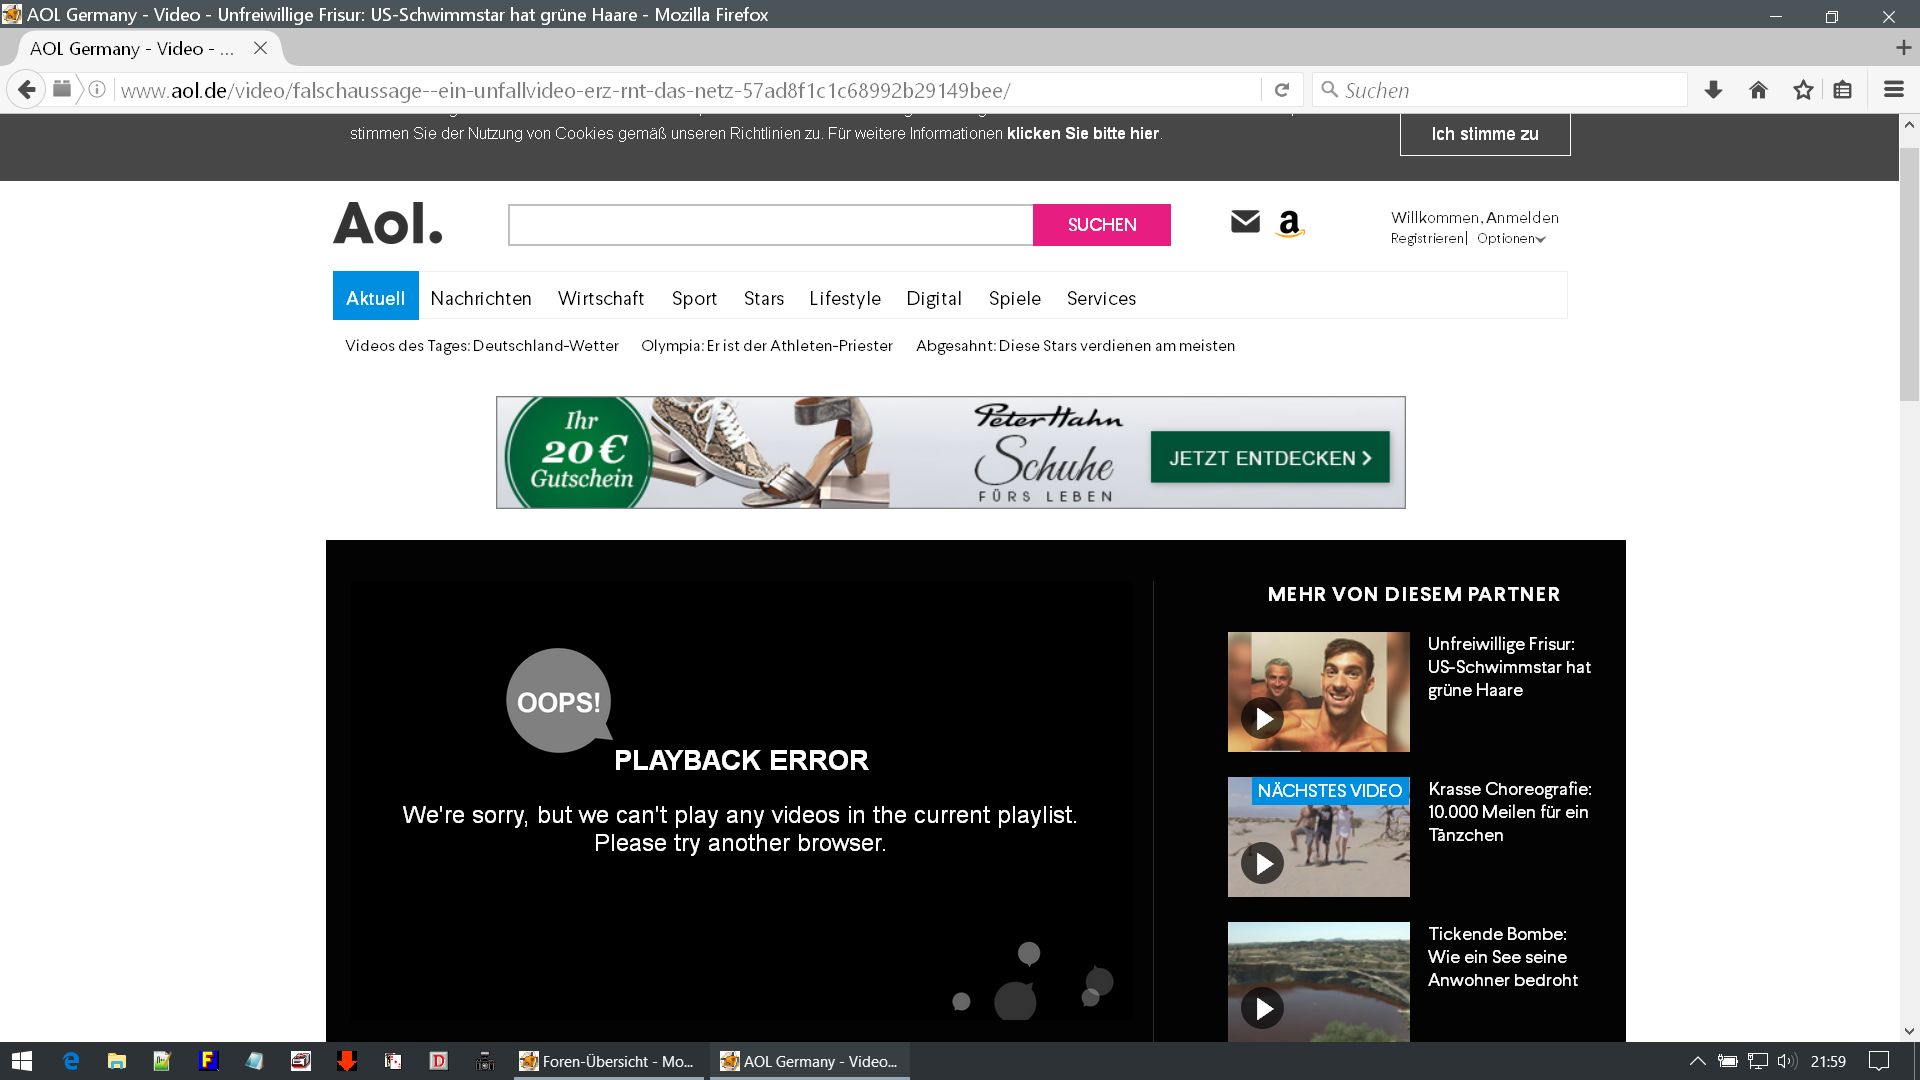The width and height of the screenshot is (1920, 1080).
Task: Open Firefox downloads arrow icon
Action: [1713, 90]
